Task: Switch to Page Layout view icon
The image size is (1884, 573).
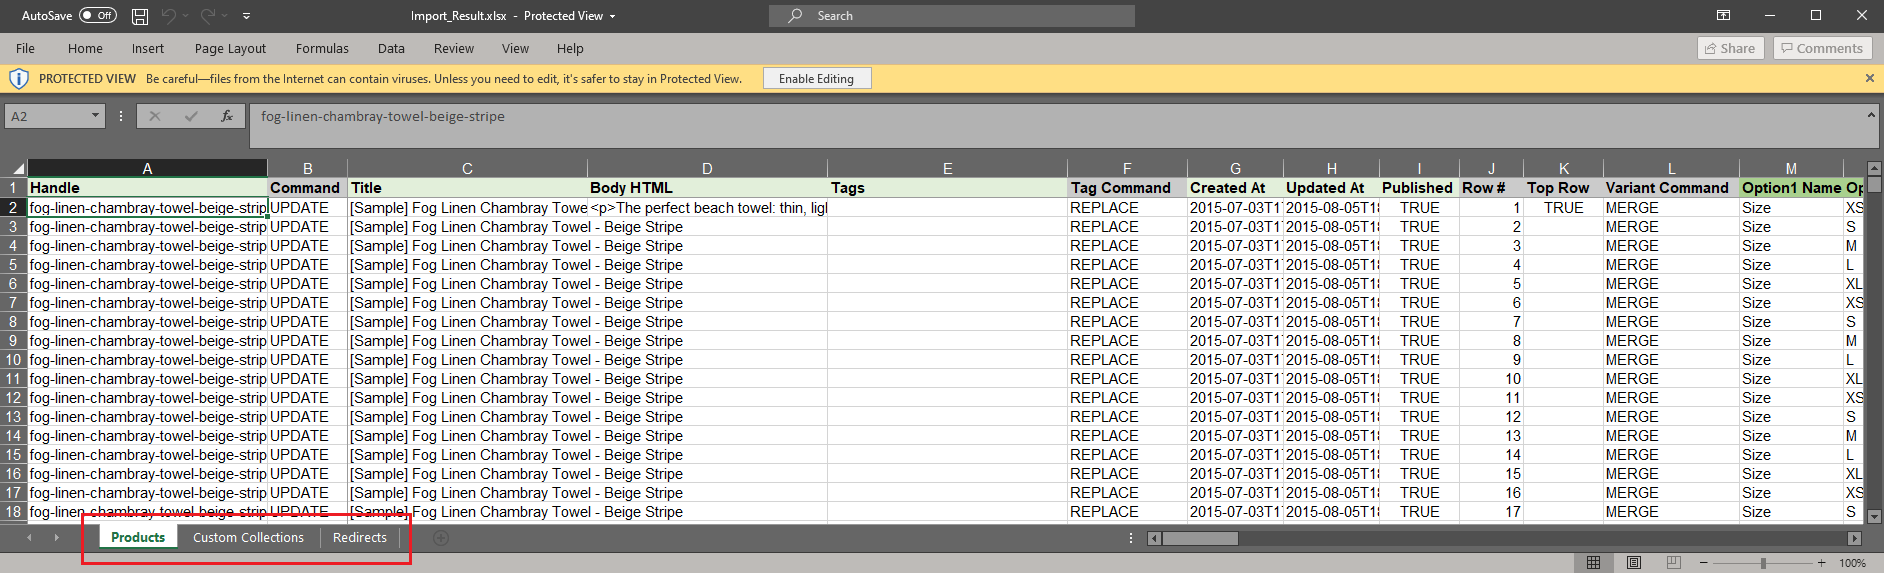Action: 1634,562
